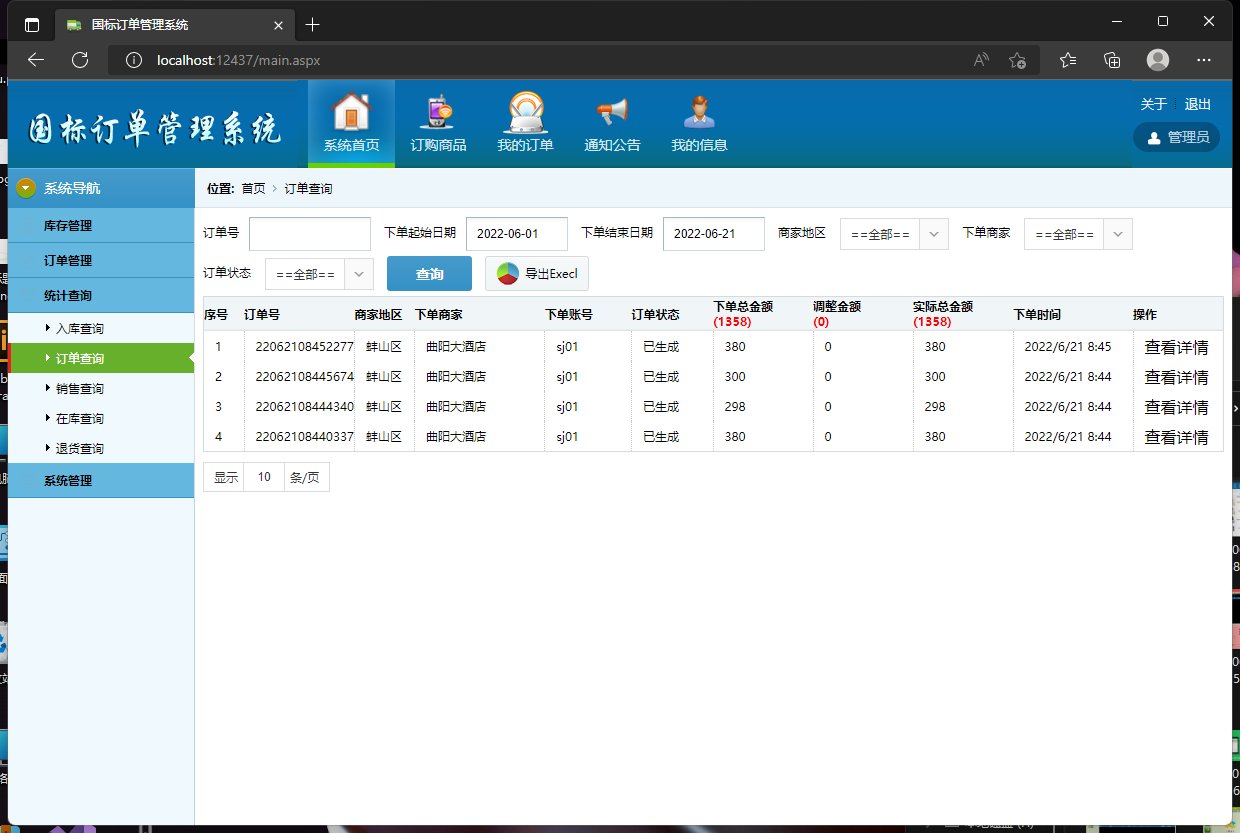The width and height of the screenshot is (1240, 833).
Task: Click the page size field showing 10
Action: (264, 477)
